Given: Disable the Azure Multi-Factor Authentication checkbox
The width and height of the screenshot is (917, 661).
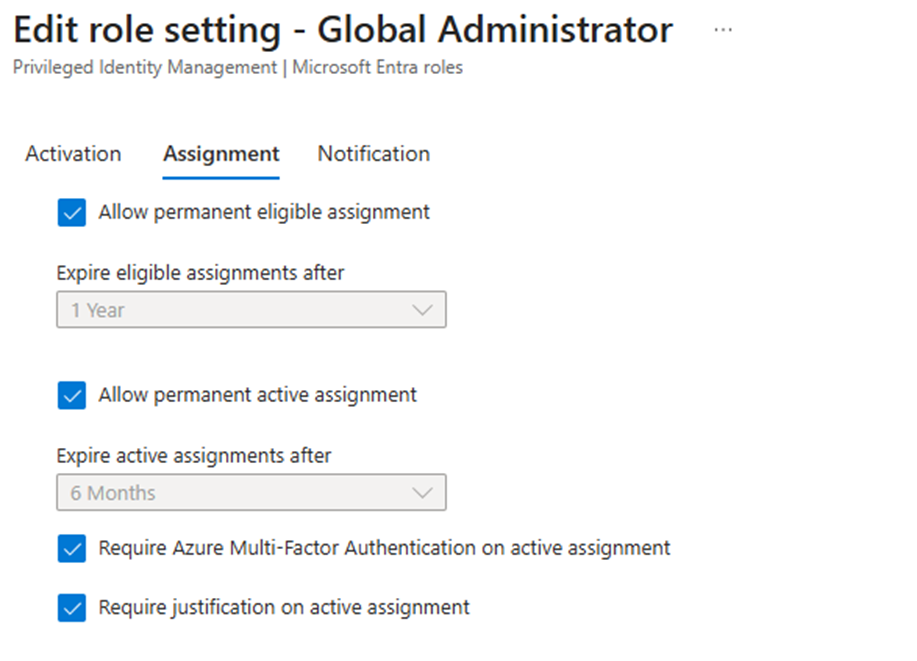Looking at the screenshot, I should pyautogui.click(x=72, y=549).
